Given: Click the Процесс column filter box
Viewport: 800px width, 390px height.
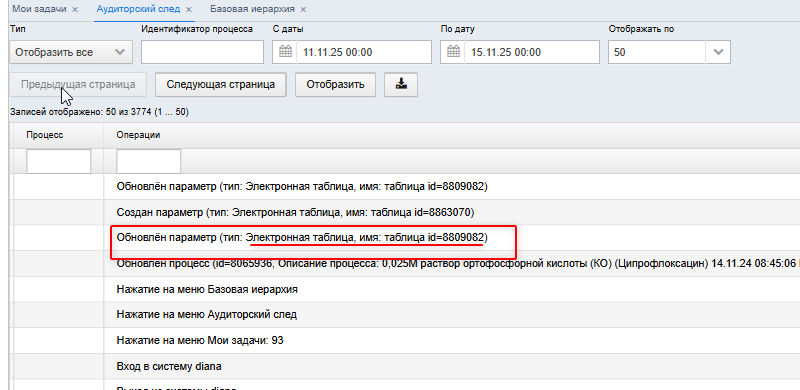Looking at the screenshot, I should (x=58, y=161).
